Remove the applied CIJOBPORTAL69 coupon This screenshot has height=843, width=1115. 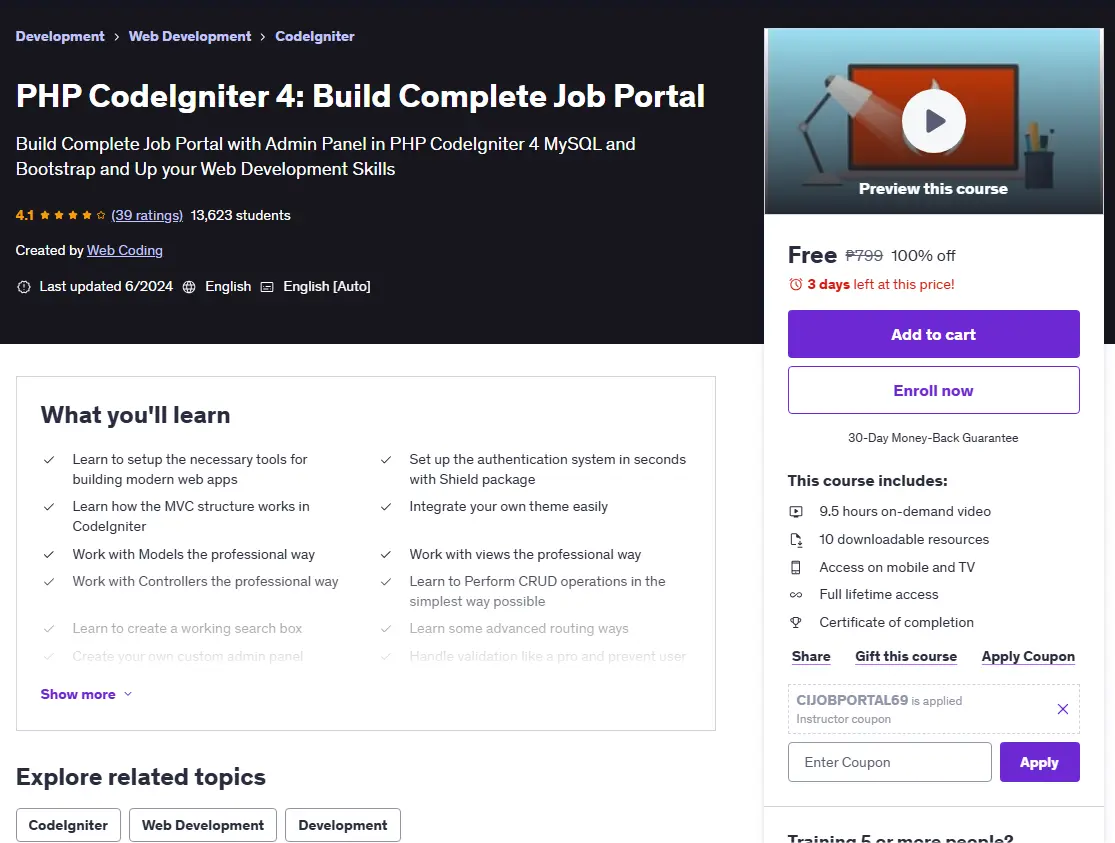pyautogui.click(x=1062, y=709)
